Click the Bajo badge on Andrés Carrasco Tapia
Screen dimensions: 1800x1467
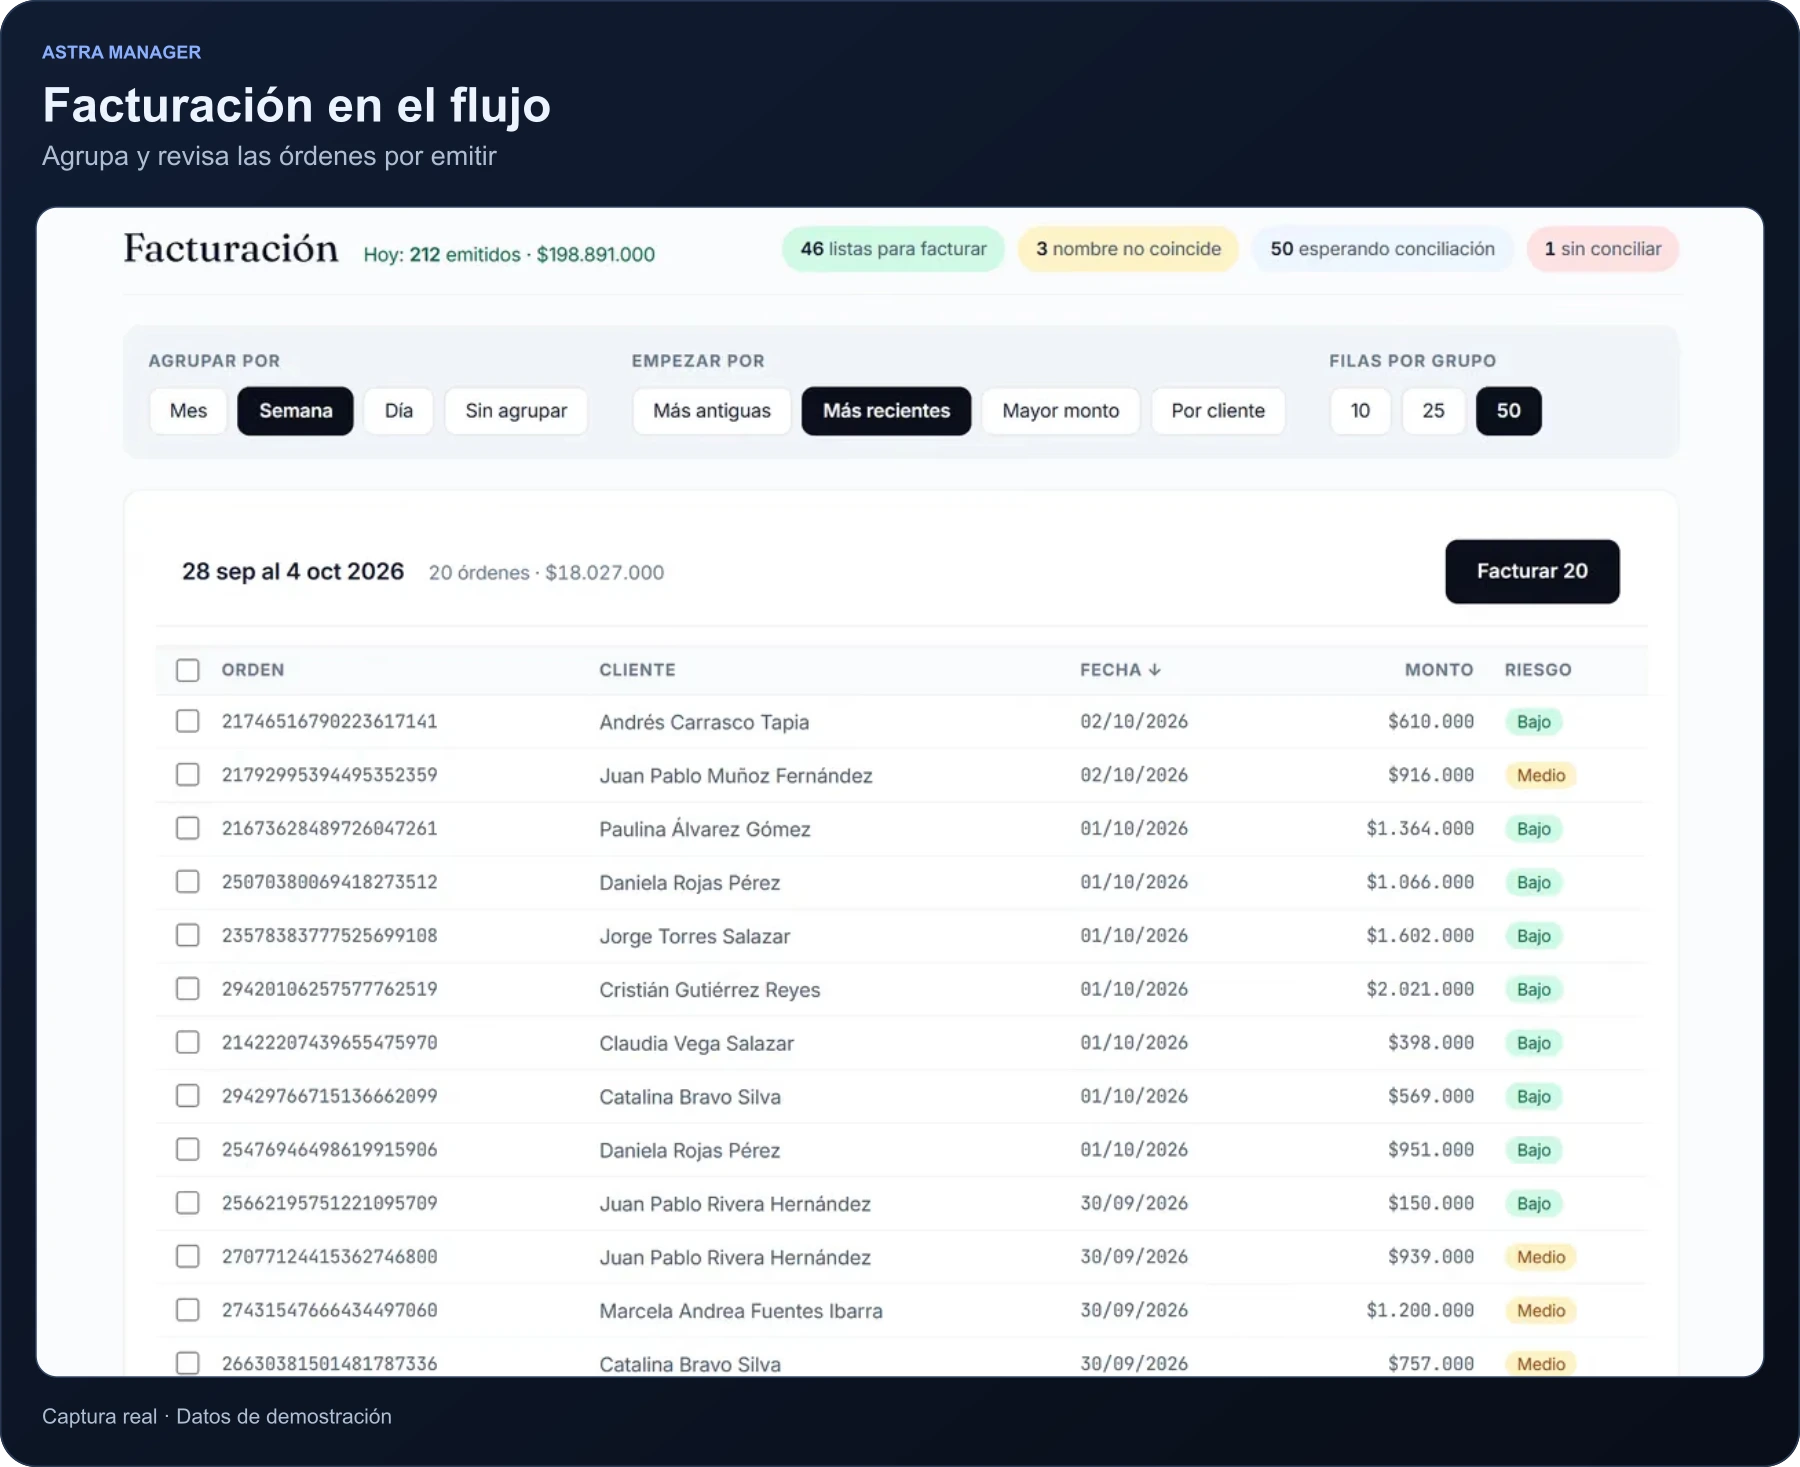click(1533, 722)
